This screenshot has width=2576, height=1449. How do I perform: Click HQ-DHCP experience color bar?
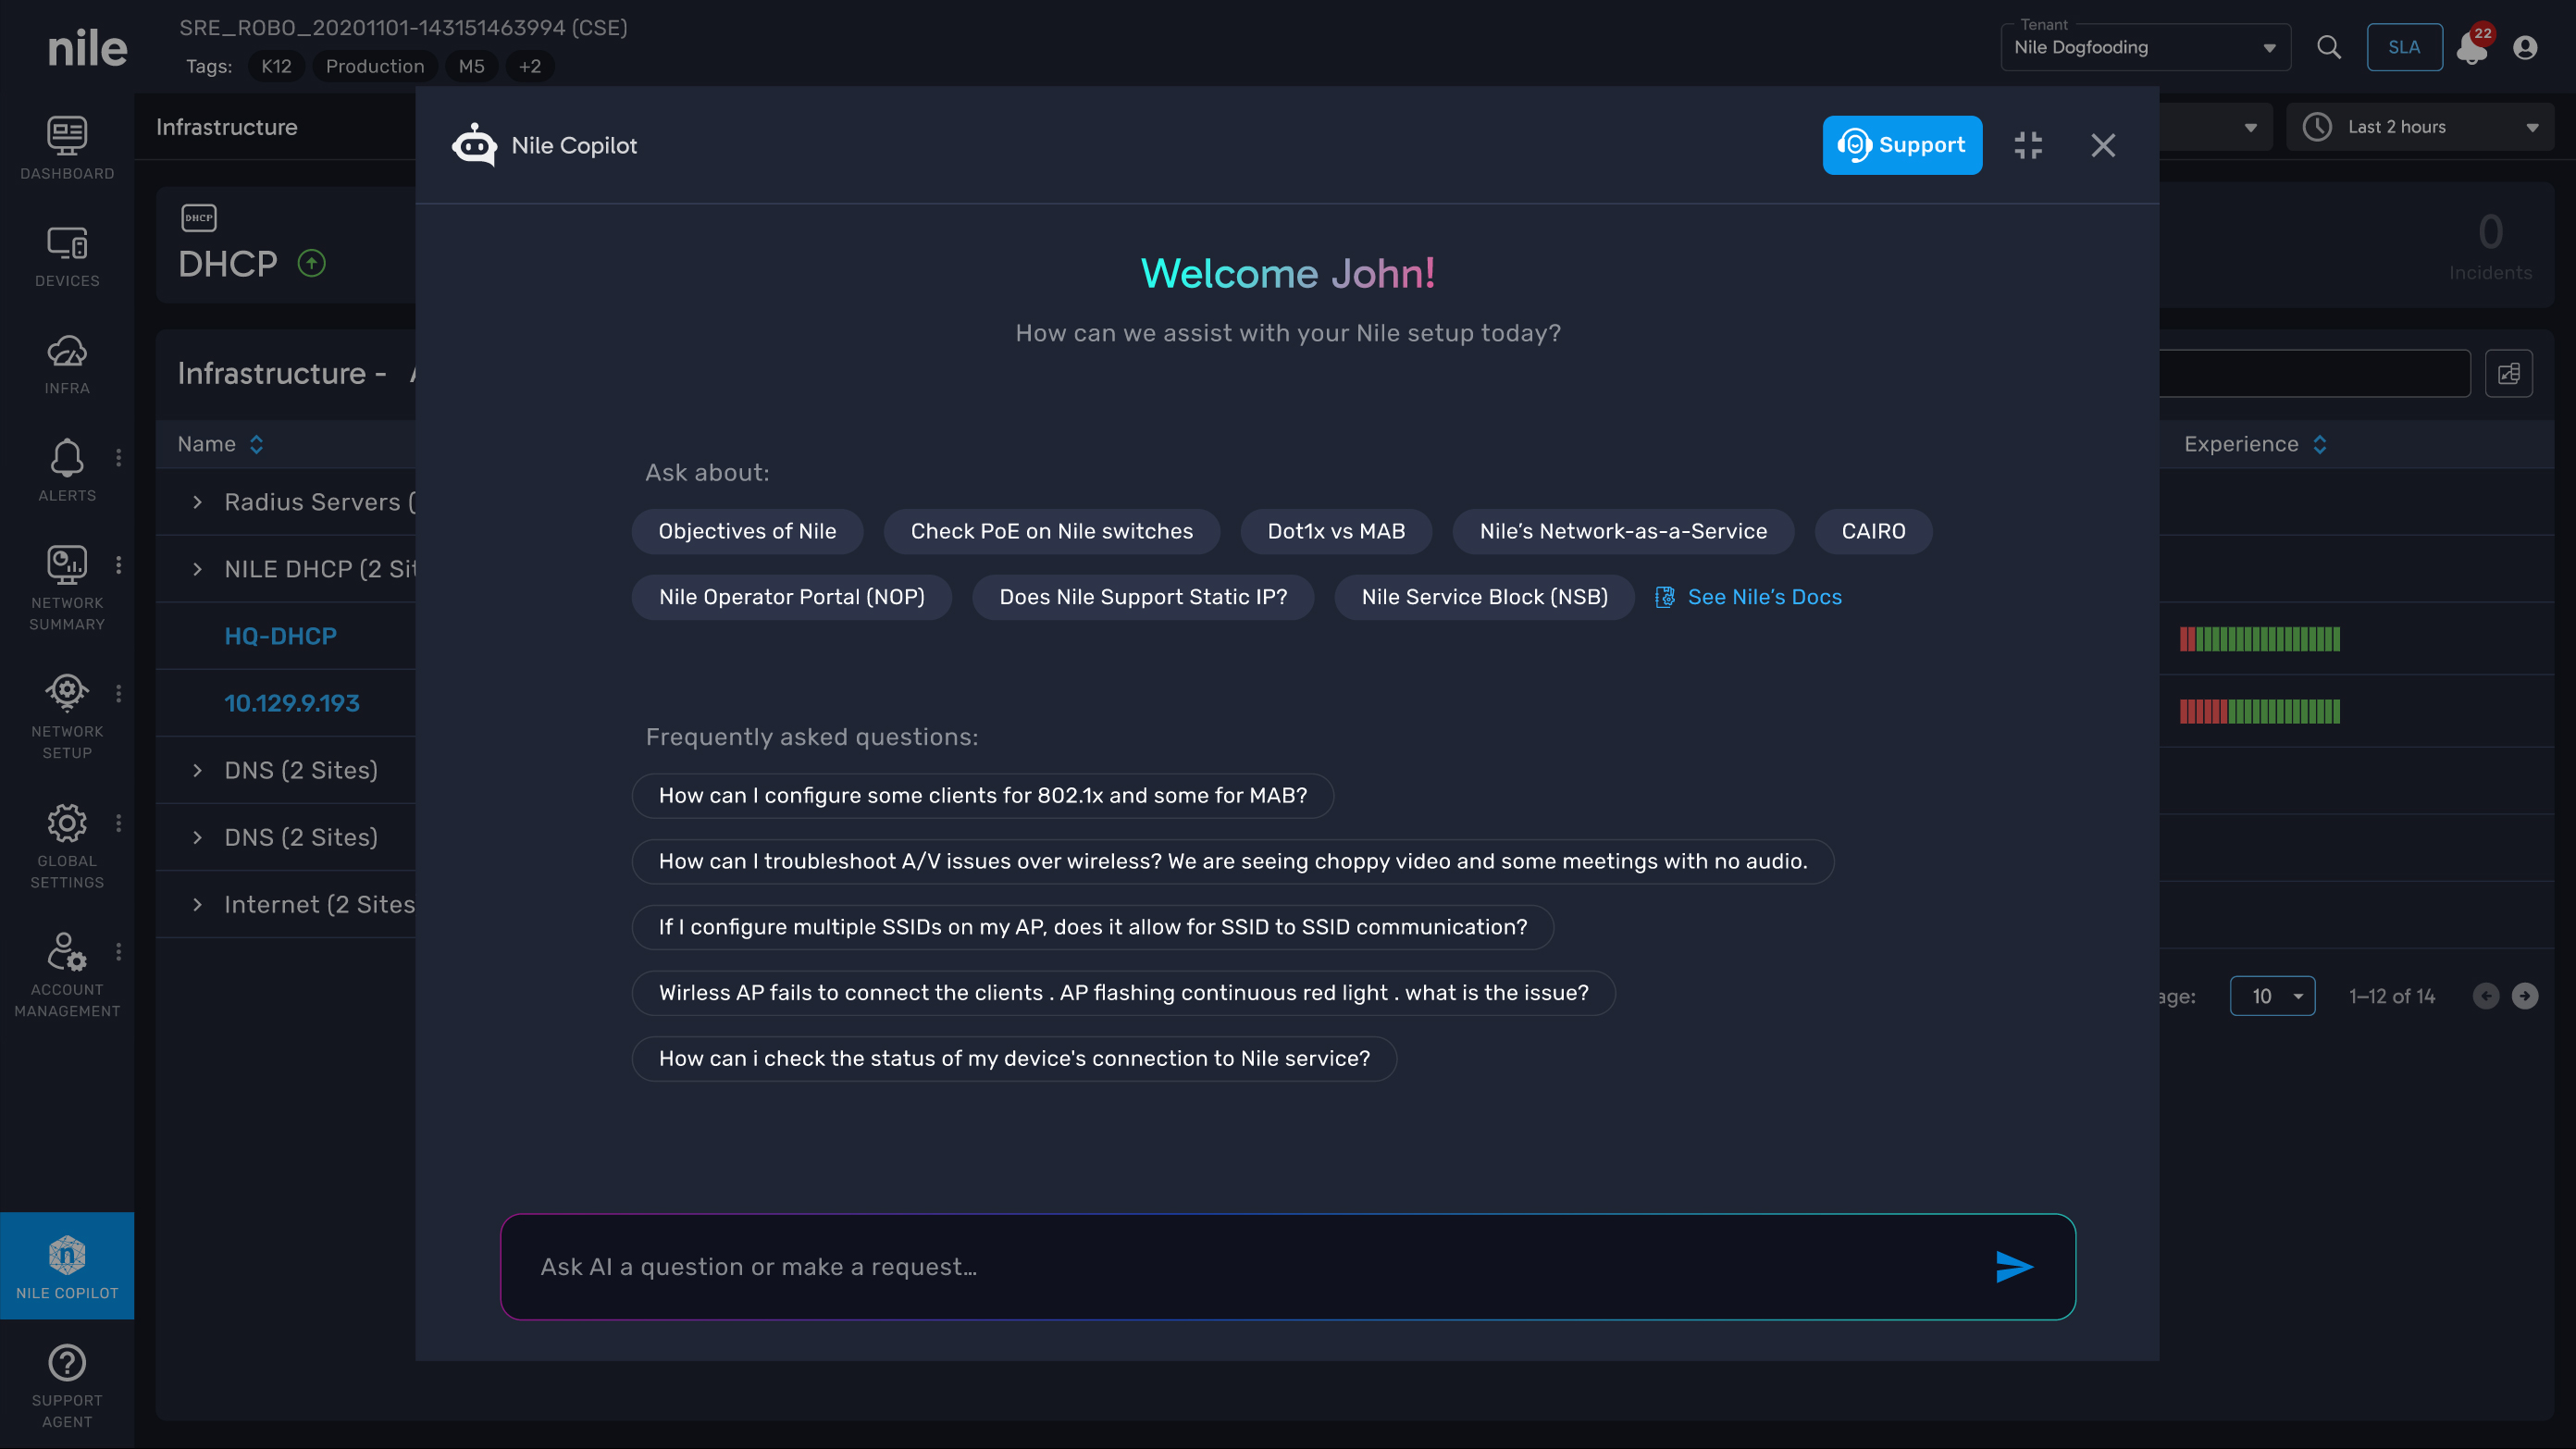[x=2259, y=639]
